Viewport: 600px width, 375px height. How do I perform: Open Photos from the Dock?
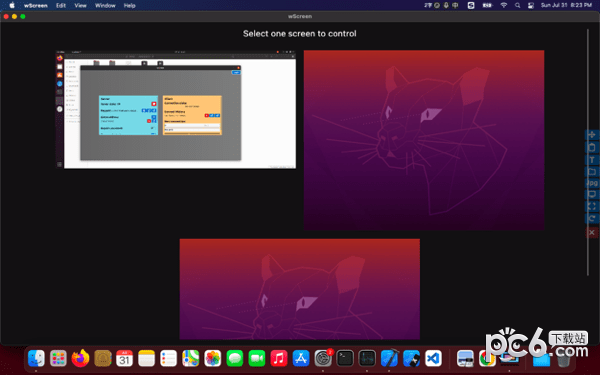click(213, 359)
